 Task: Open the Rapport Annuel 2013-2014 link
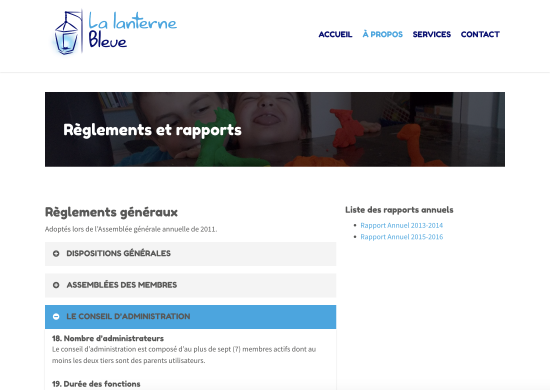[402, 225]
